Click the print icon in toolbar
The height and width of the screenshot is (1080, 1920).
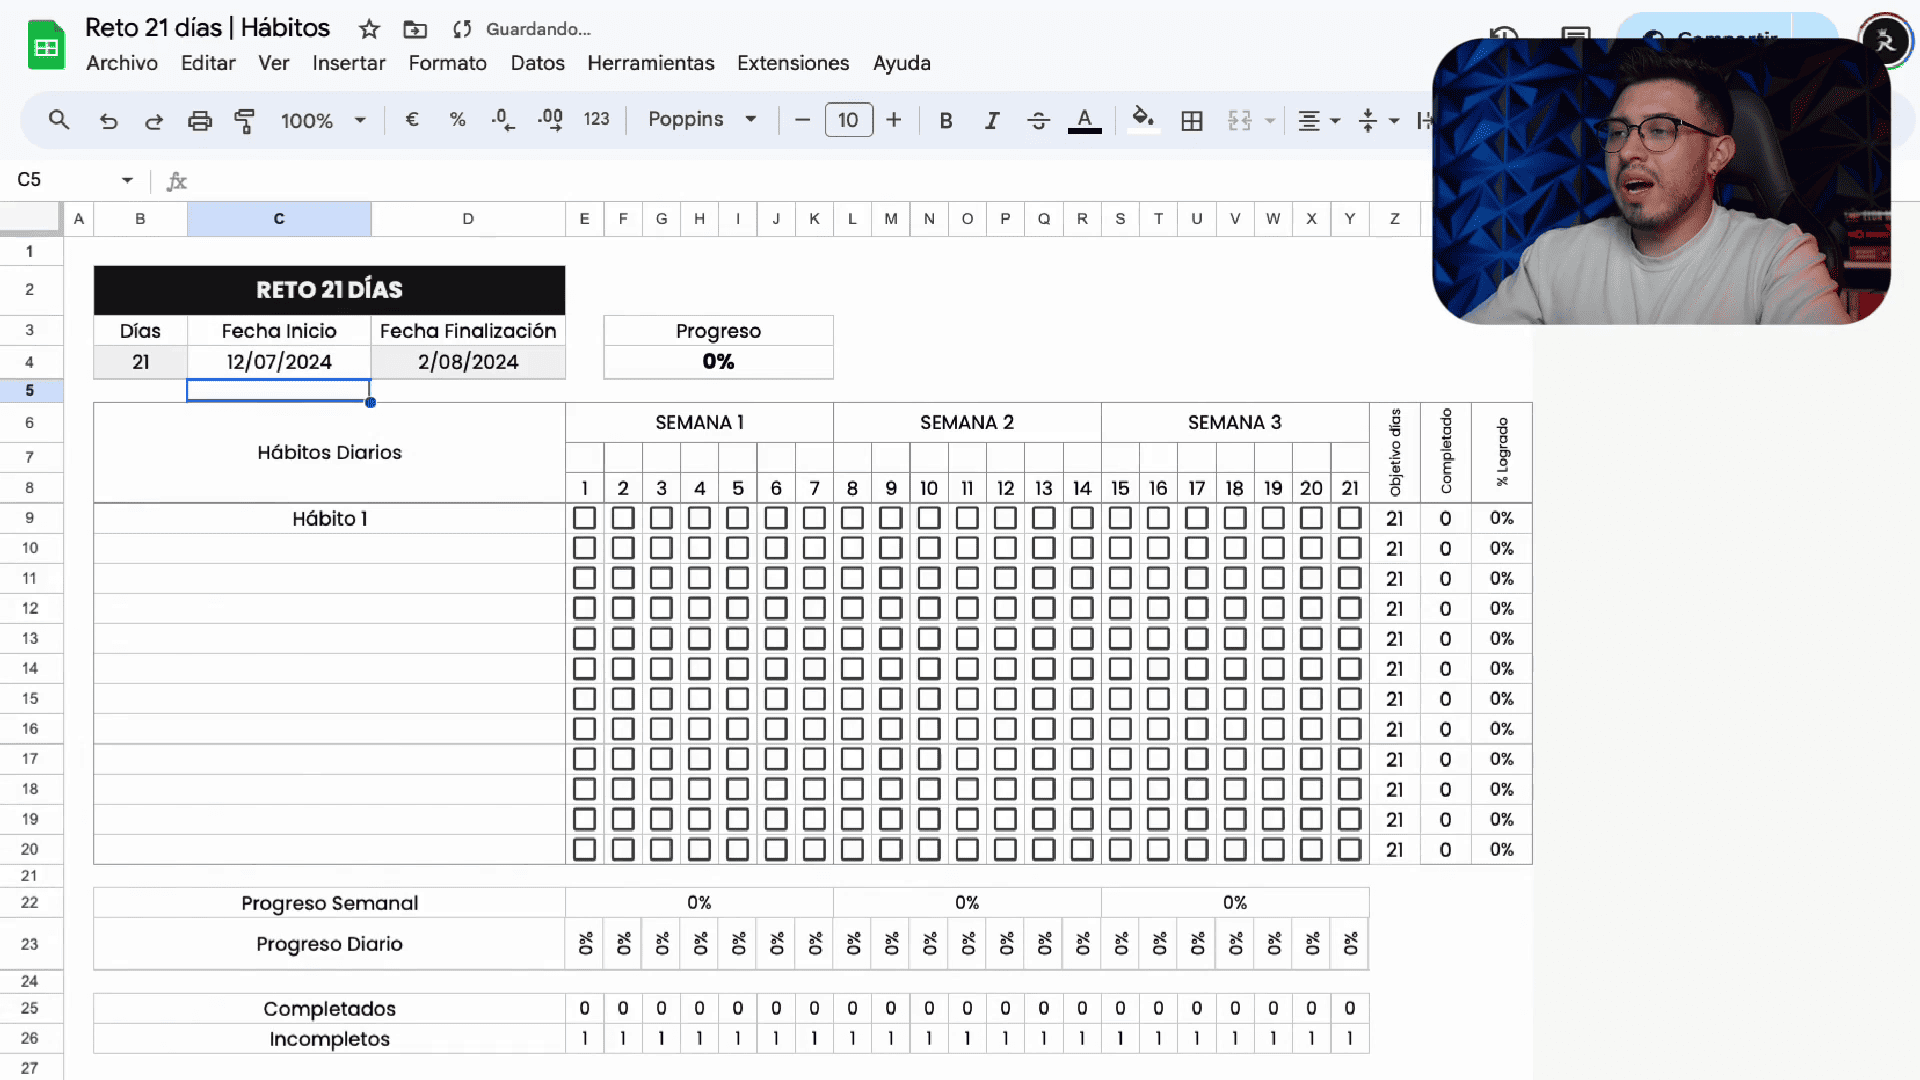coord(200,121)
